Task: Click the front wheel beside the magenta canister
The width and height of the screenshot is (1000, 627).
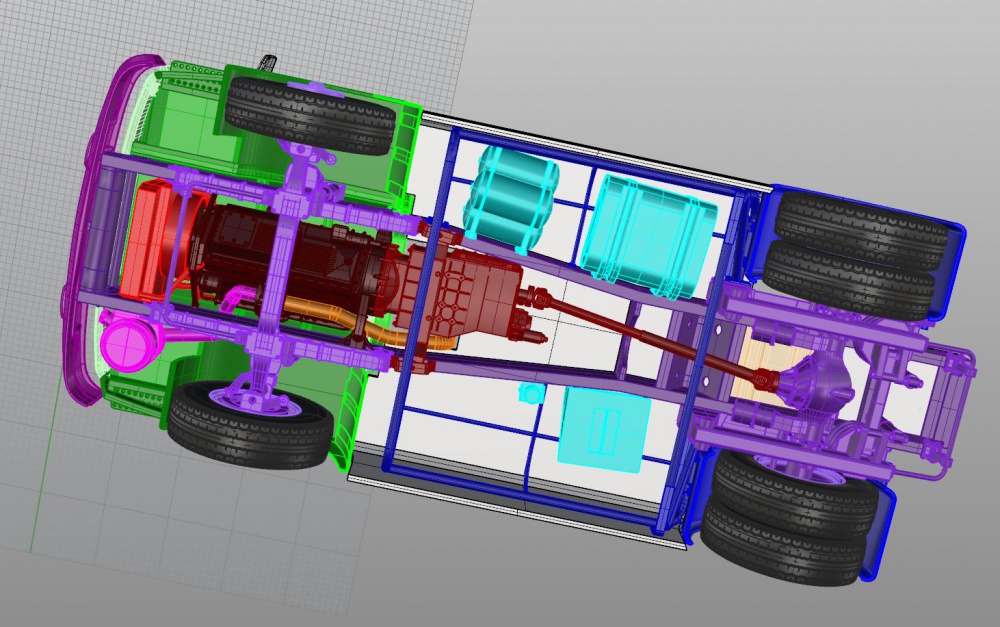Action: pos(251,424)
